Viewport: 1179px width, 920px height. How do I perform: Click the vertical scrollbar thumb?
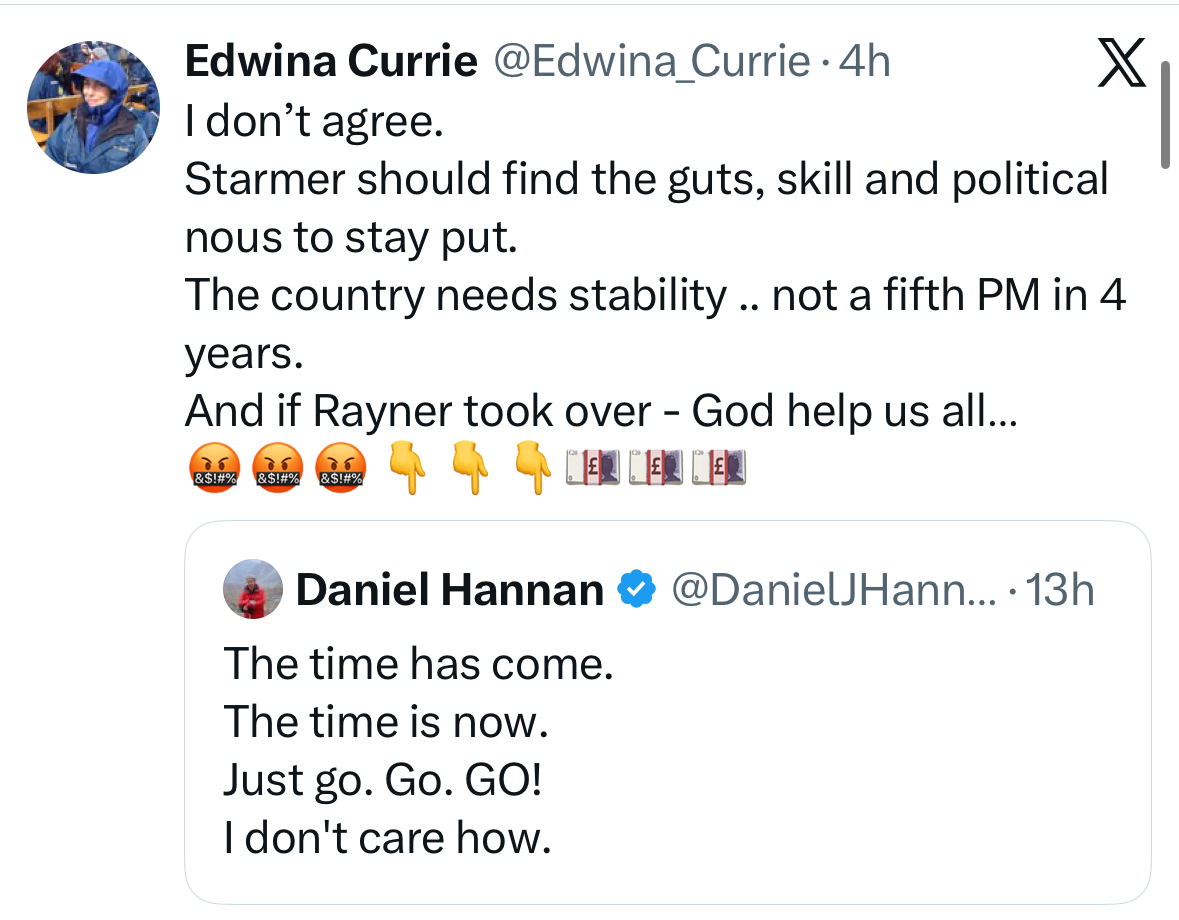(1164, 113)
